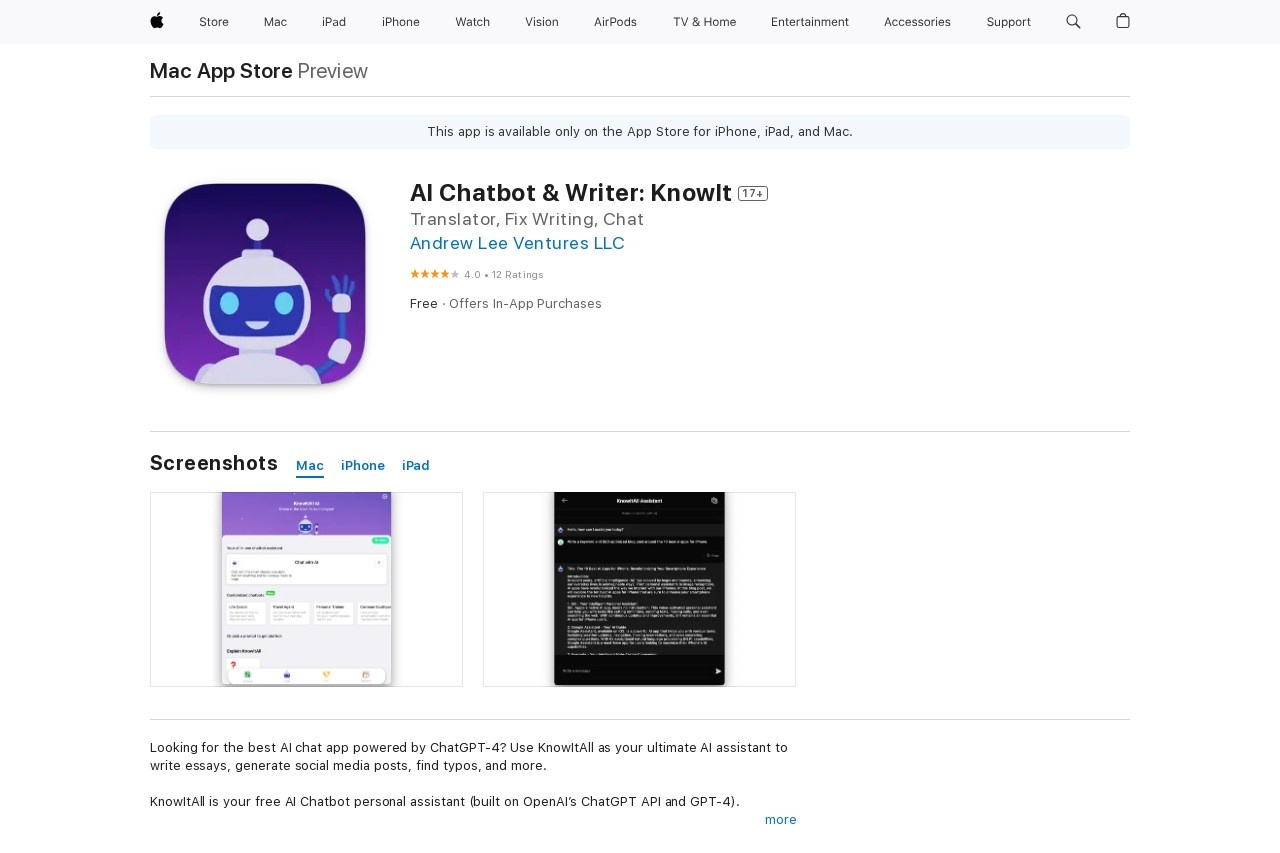Open the first purple KnowItAll screenshot
This screenshot has width=1280, height=853.
[x=306, y=589]
